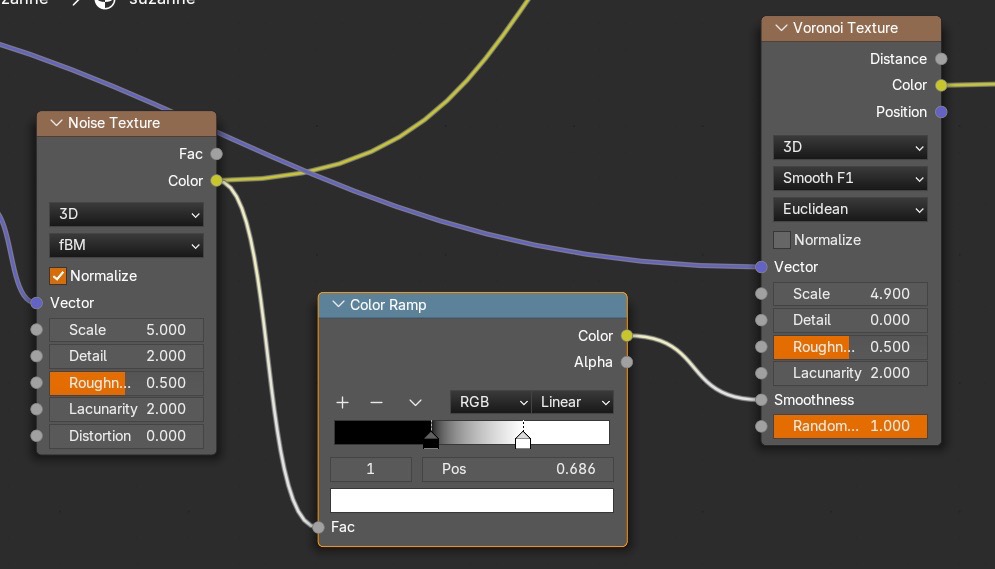Click Voronoi Detail field 0.000
This screenshot has width=995, height=569.
[850, 320]
